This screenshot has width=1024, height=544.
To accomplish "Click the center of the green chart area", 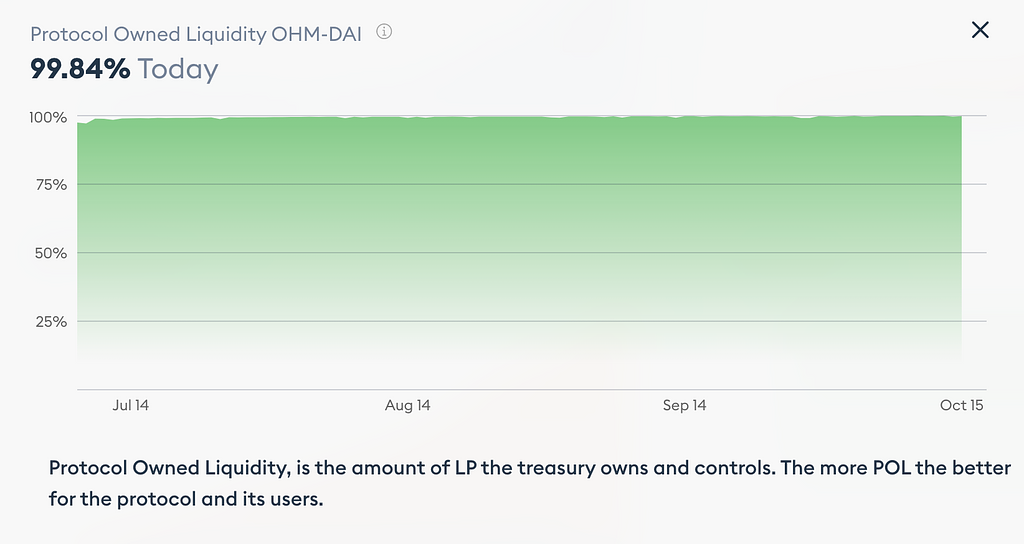I will 520,240.
